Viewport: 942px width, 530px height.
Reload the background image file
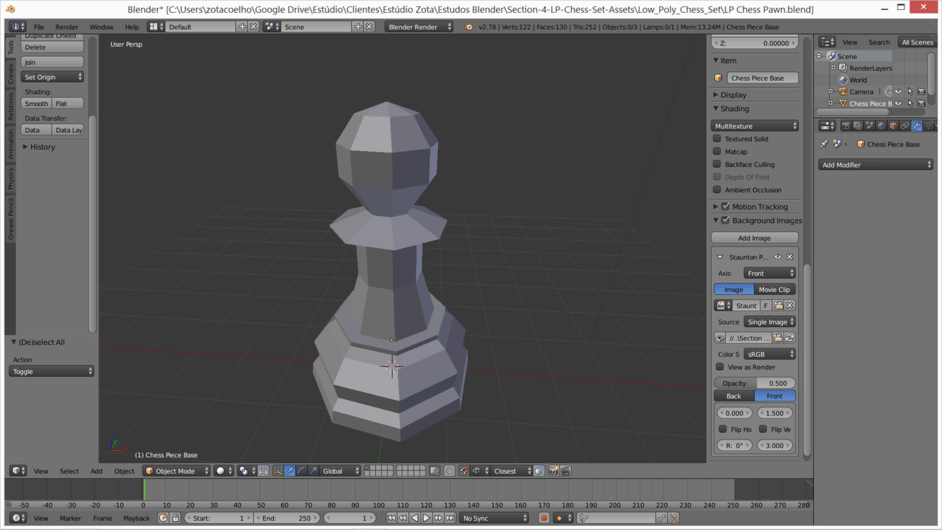(789, 338)
